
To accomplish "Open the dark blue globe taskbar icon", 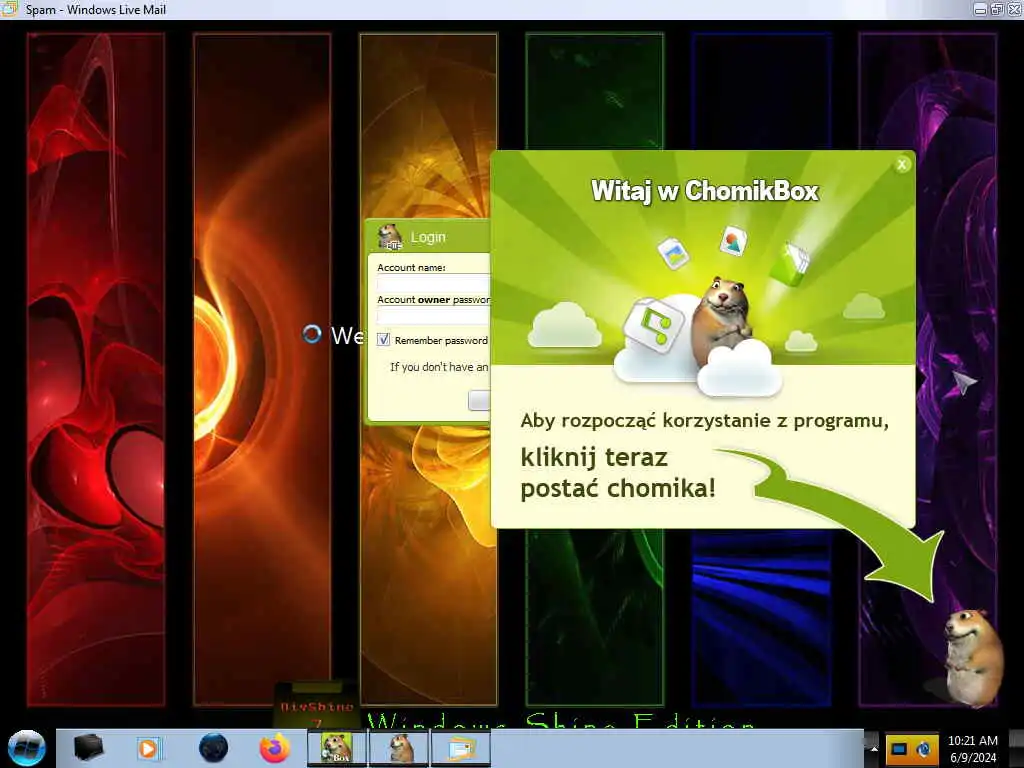I will [213, 748].
